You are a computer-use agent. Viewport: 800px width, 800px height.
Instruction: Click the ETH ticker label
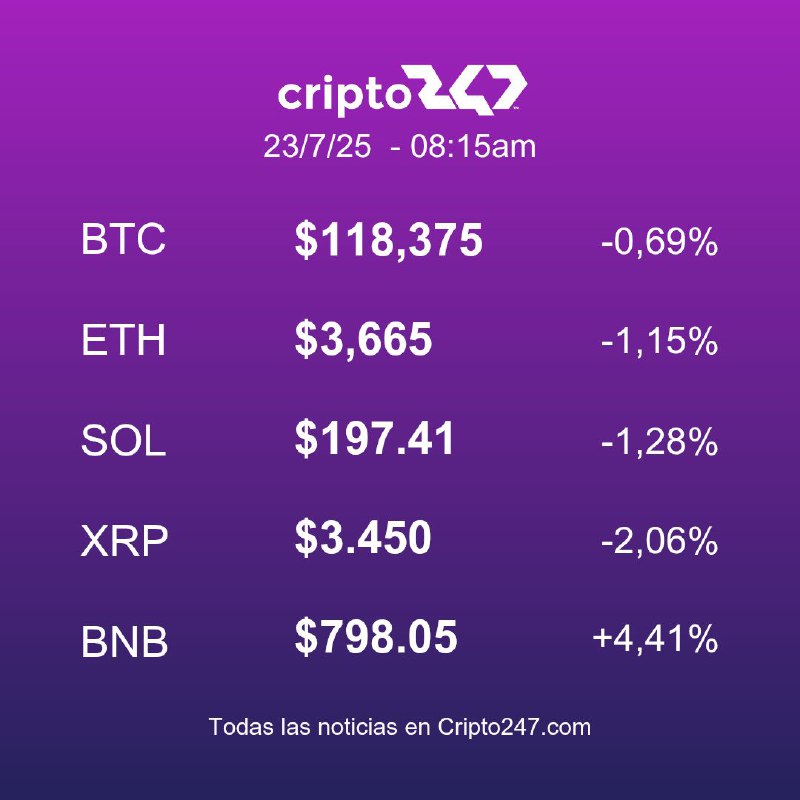[x=123, y=339]
